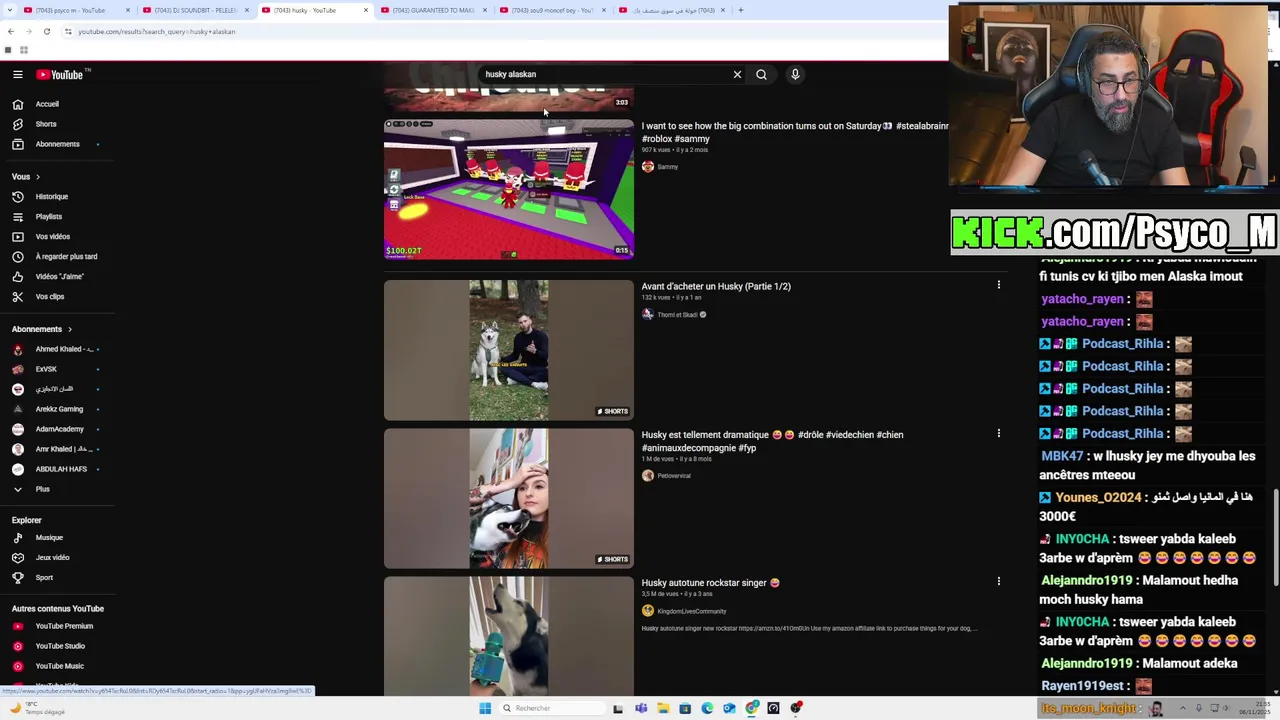Open video title Avant d'acheter un Husky (Partie 1/2)

click(x=716, y=286)
